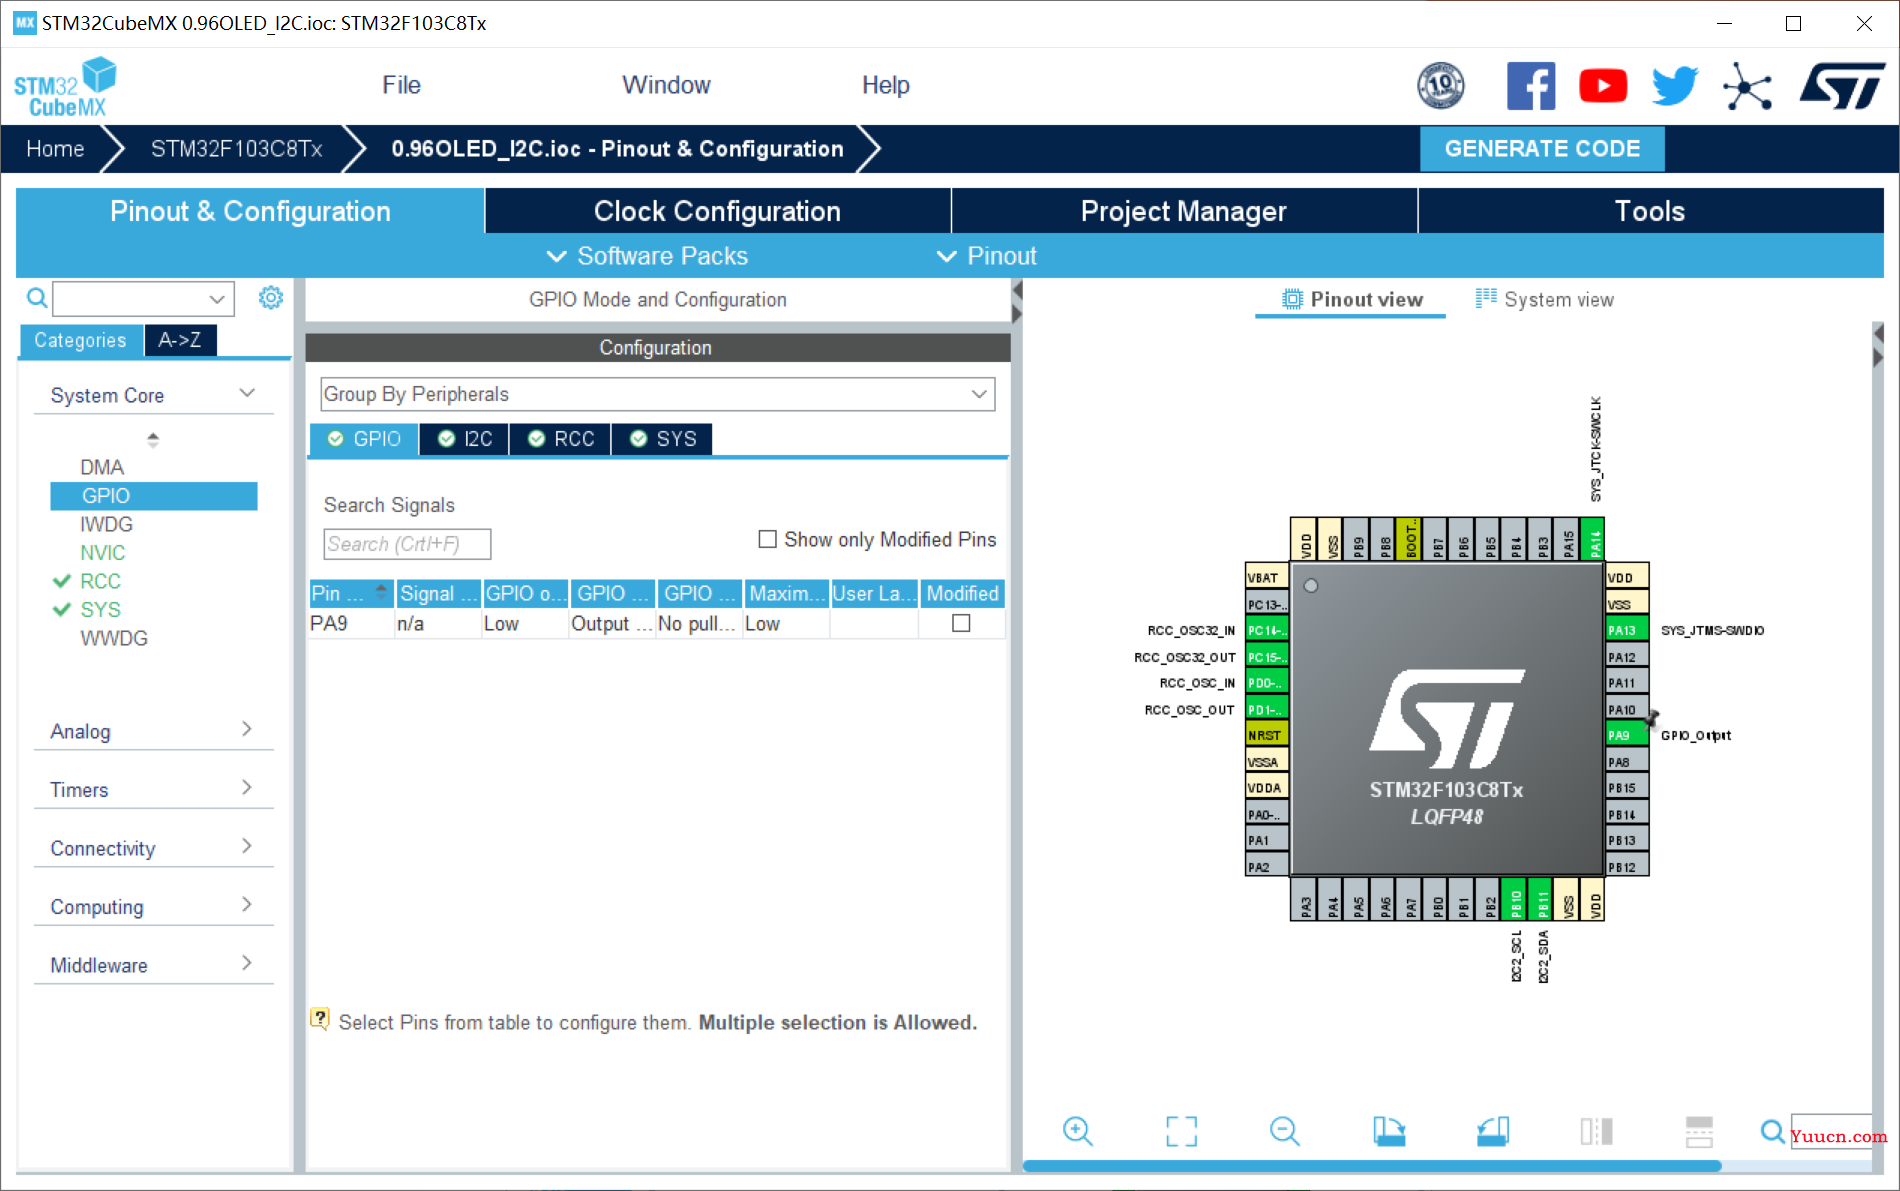Click the PA9 pin on chip
The width and height of the screenshot is (1900, 1191).
(1627, 735)
